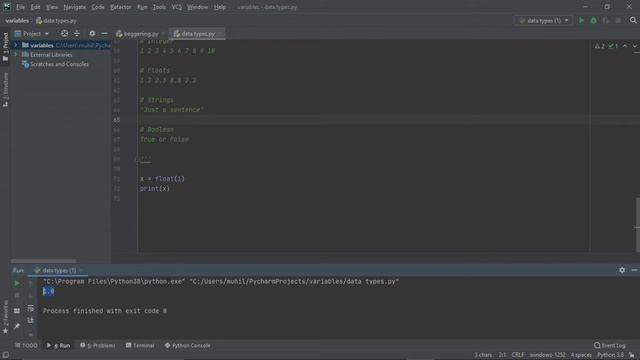Open TODO tool window

tap(26, 345)
